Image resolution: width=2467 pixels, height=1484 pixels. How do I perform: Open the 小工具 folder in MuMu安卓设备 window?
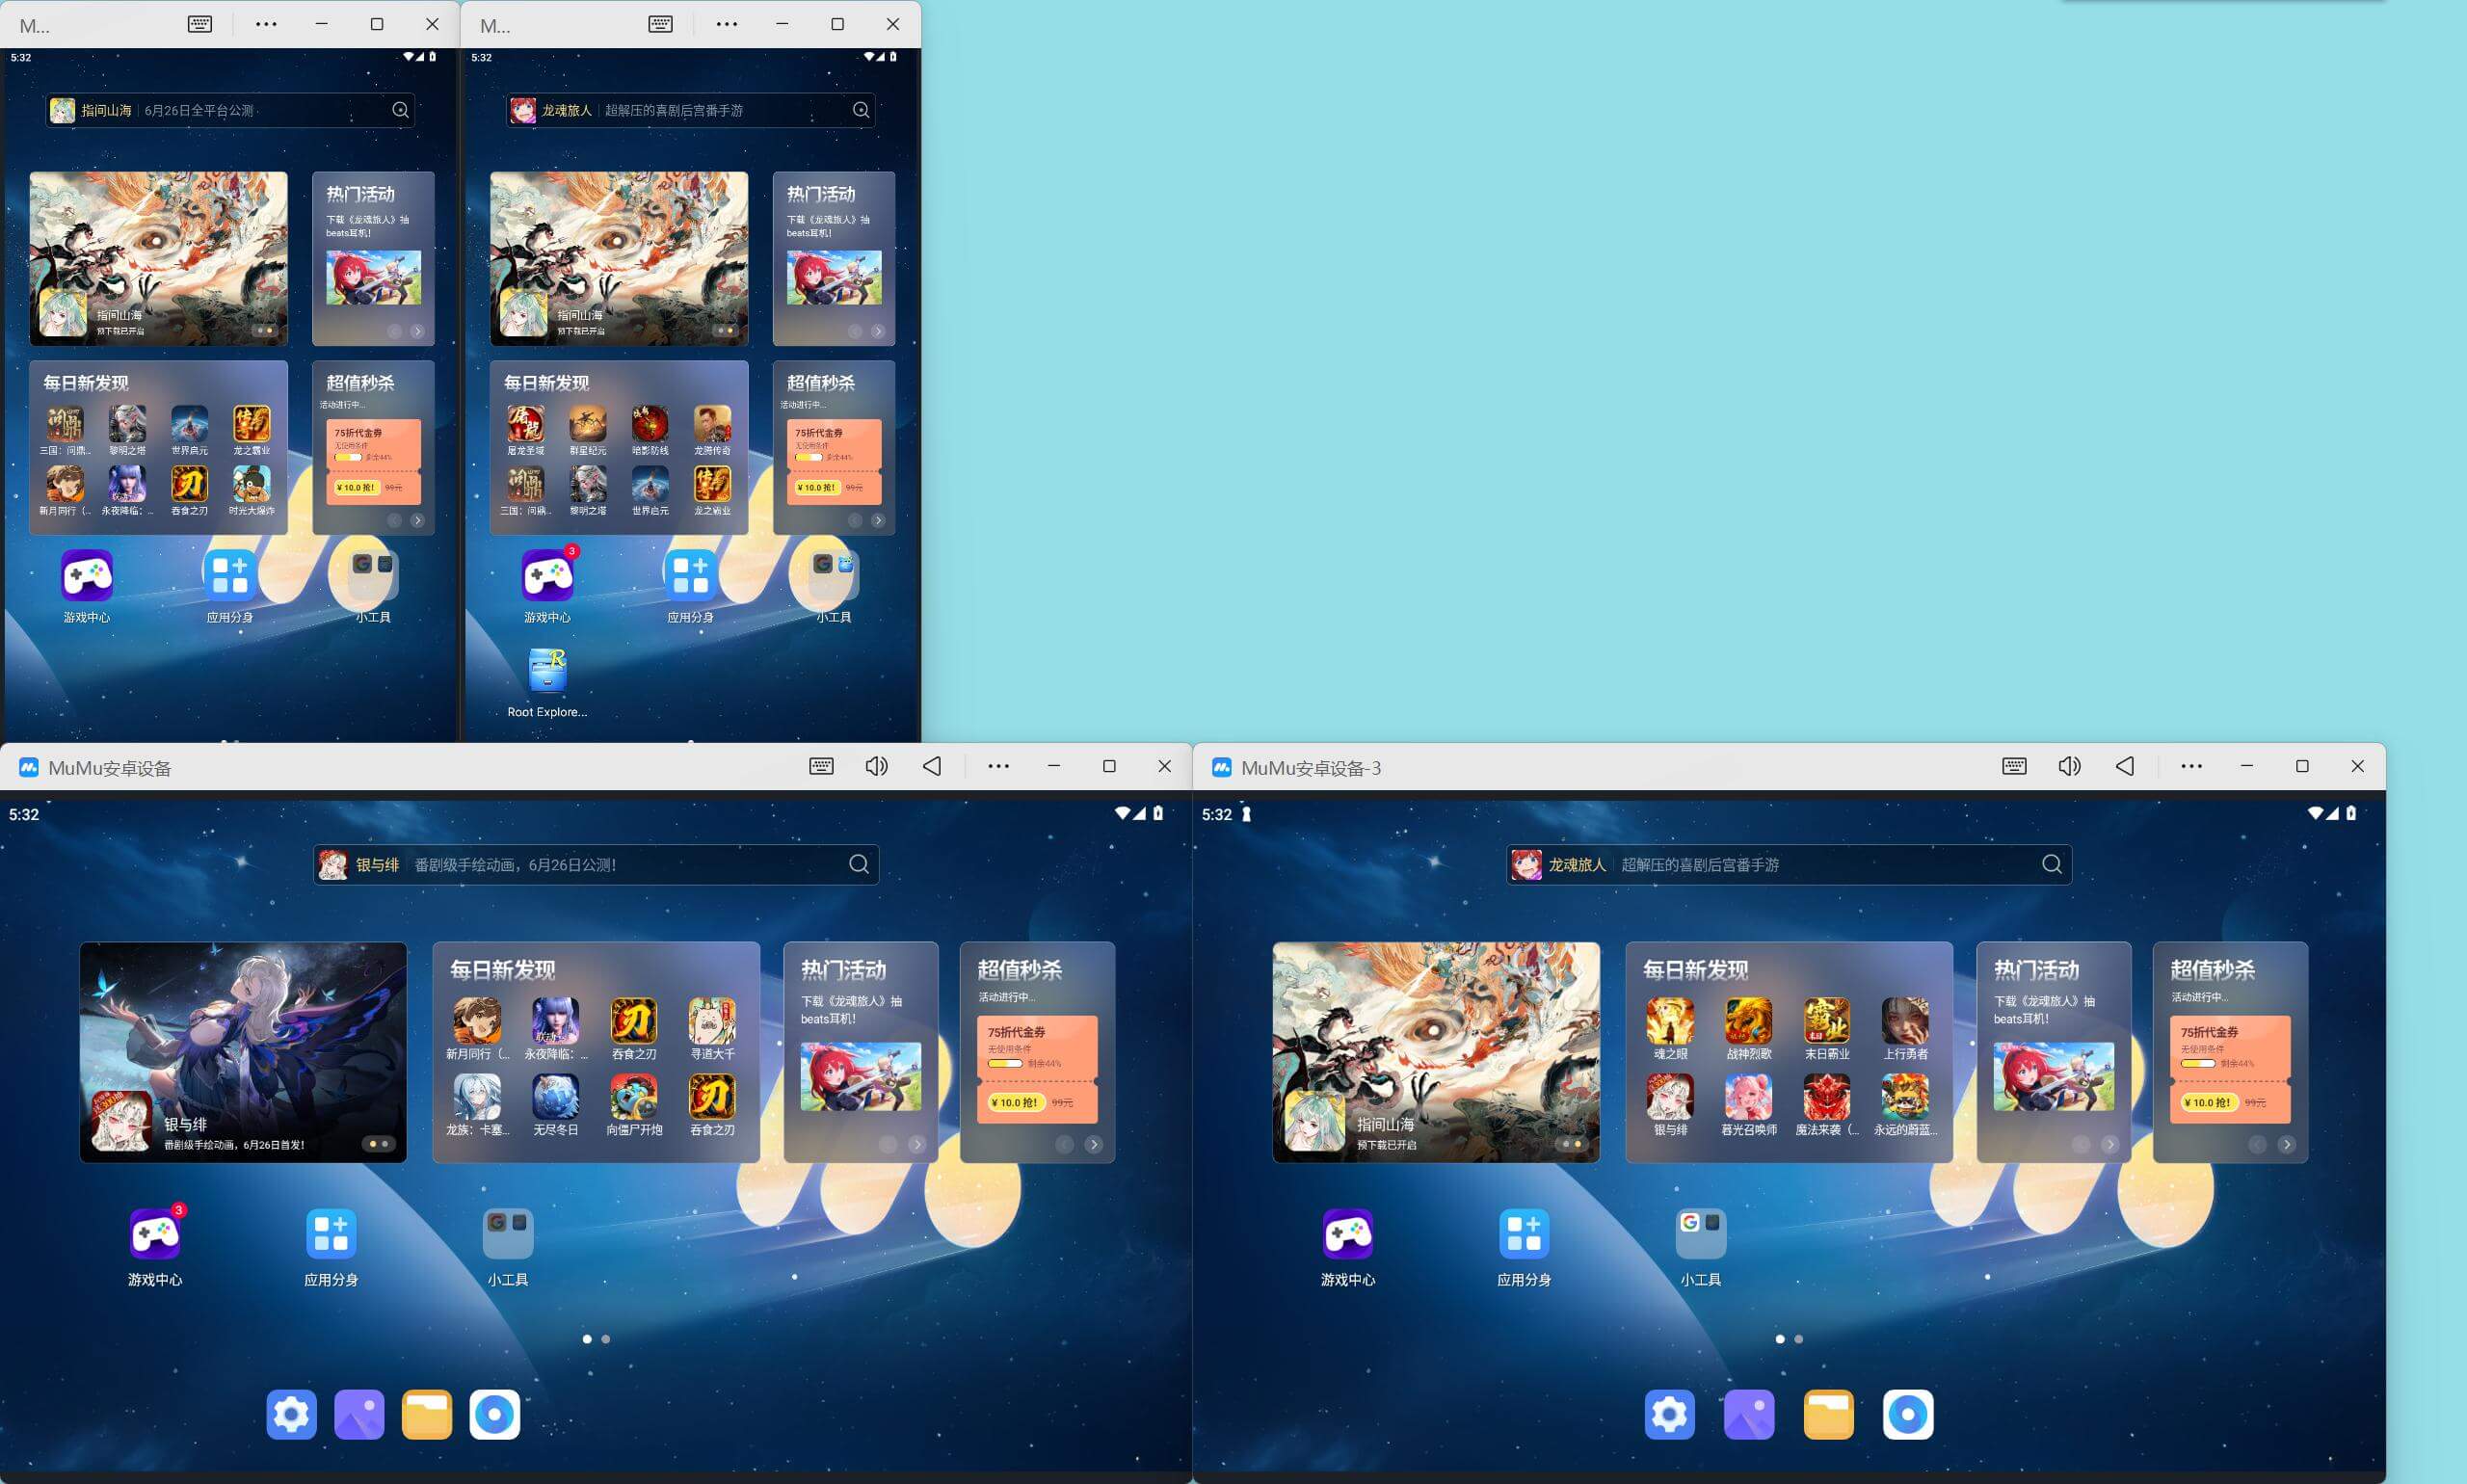pyautogui.click(x=507, y=1234)
